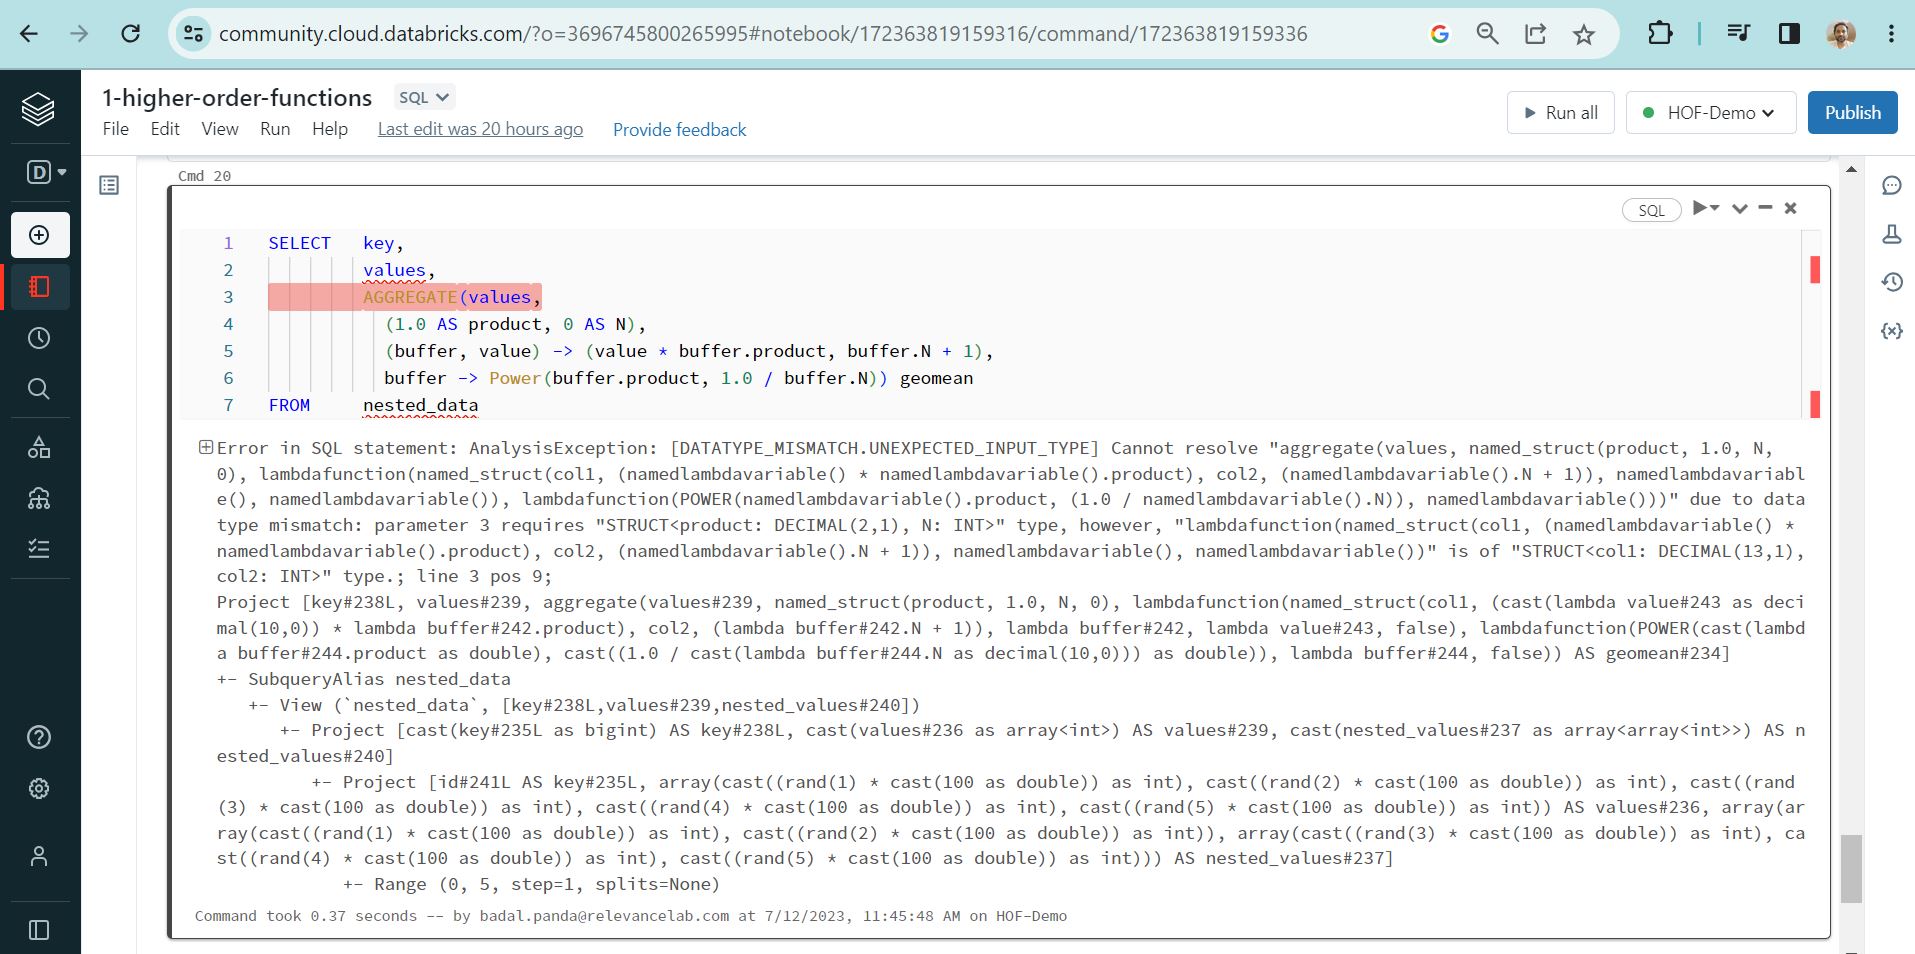Open the comments panel icon

tap(1891, 185)
